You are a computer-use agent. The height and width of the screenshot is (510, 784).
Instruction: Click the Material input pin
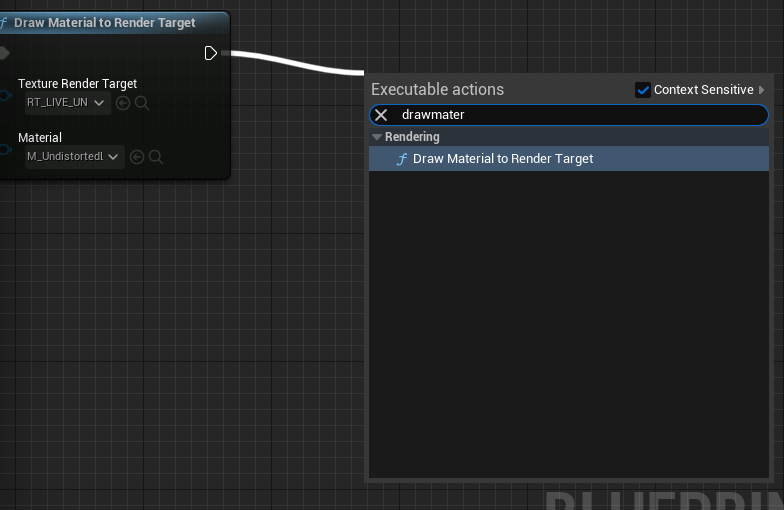tap(4, 150)
